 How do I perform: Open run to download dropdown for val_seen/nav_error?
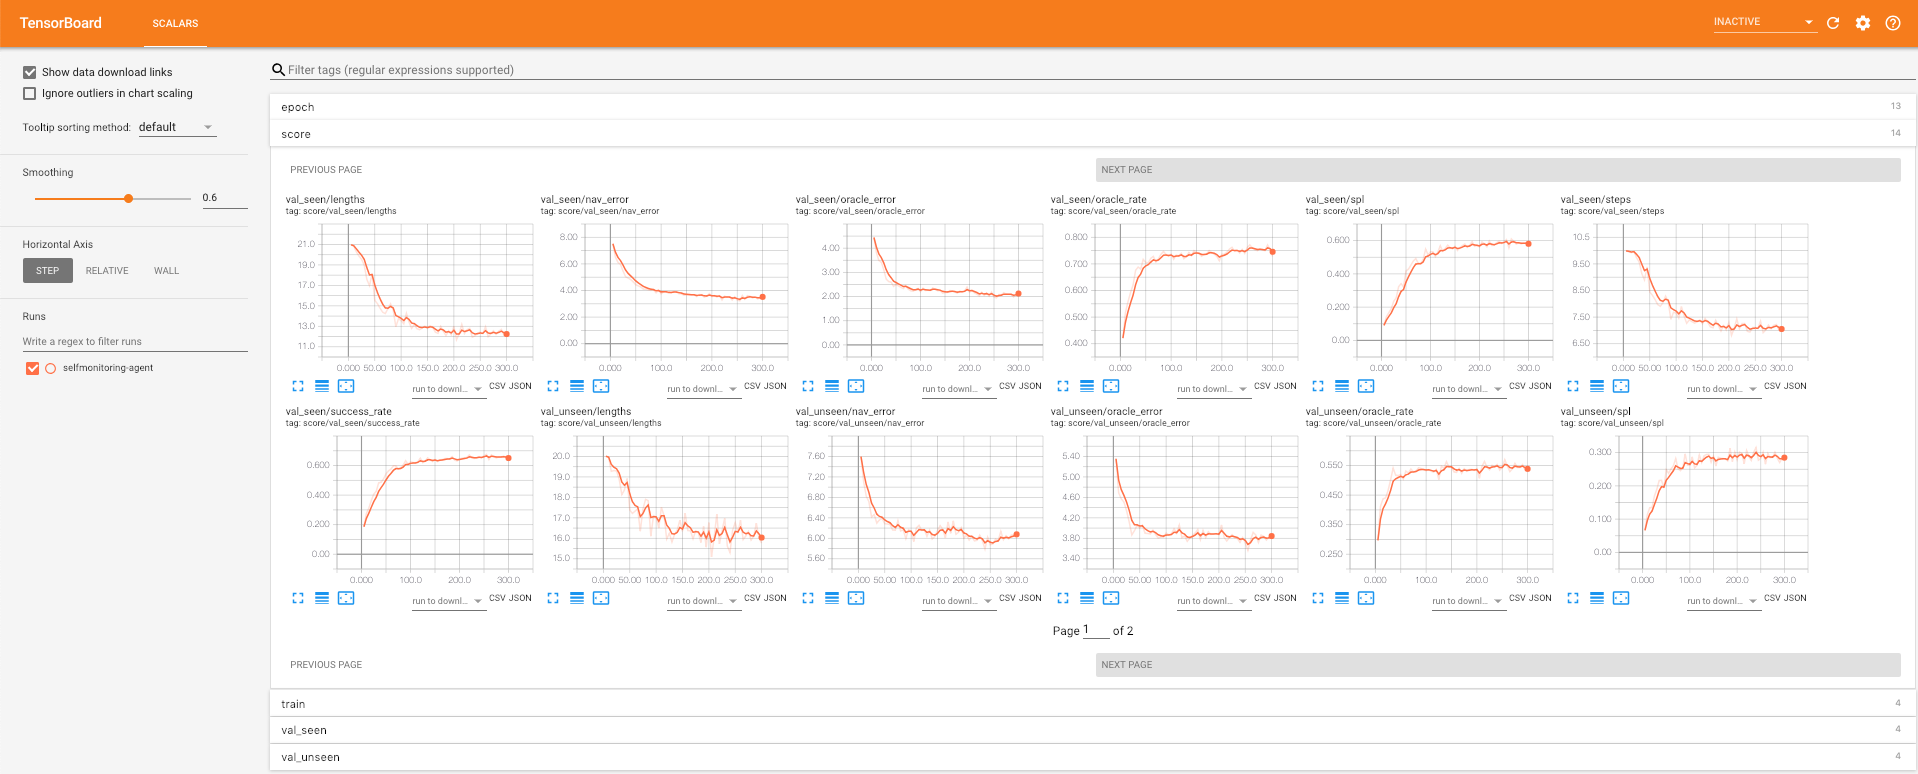coord(703,389)
